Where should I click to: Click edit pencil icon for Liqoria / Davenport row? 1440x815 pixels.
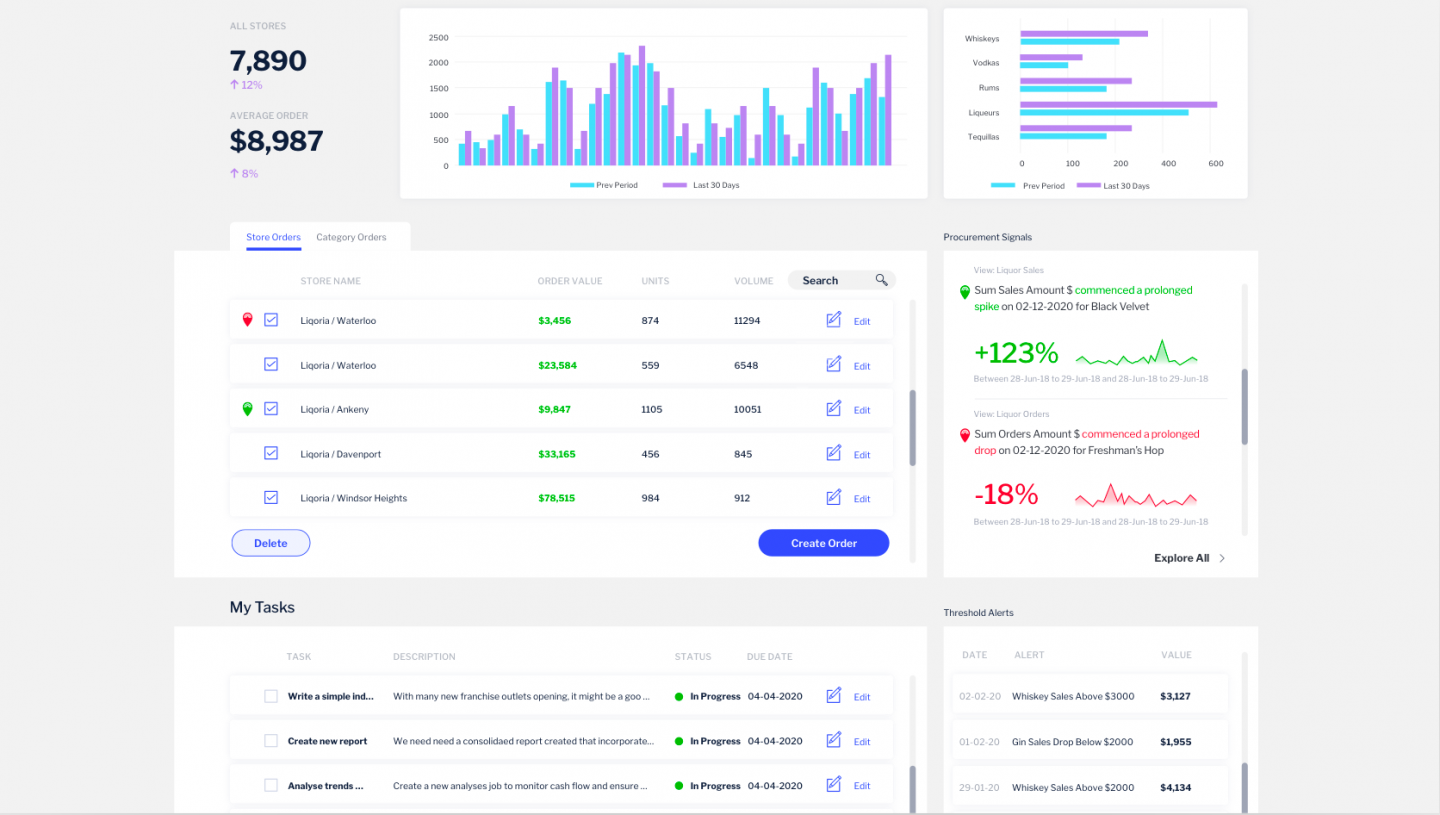coord(834,453)
